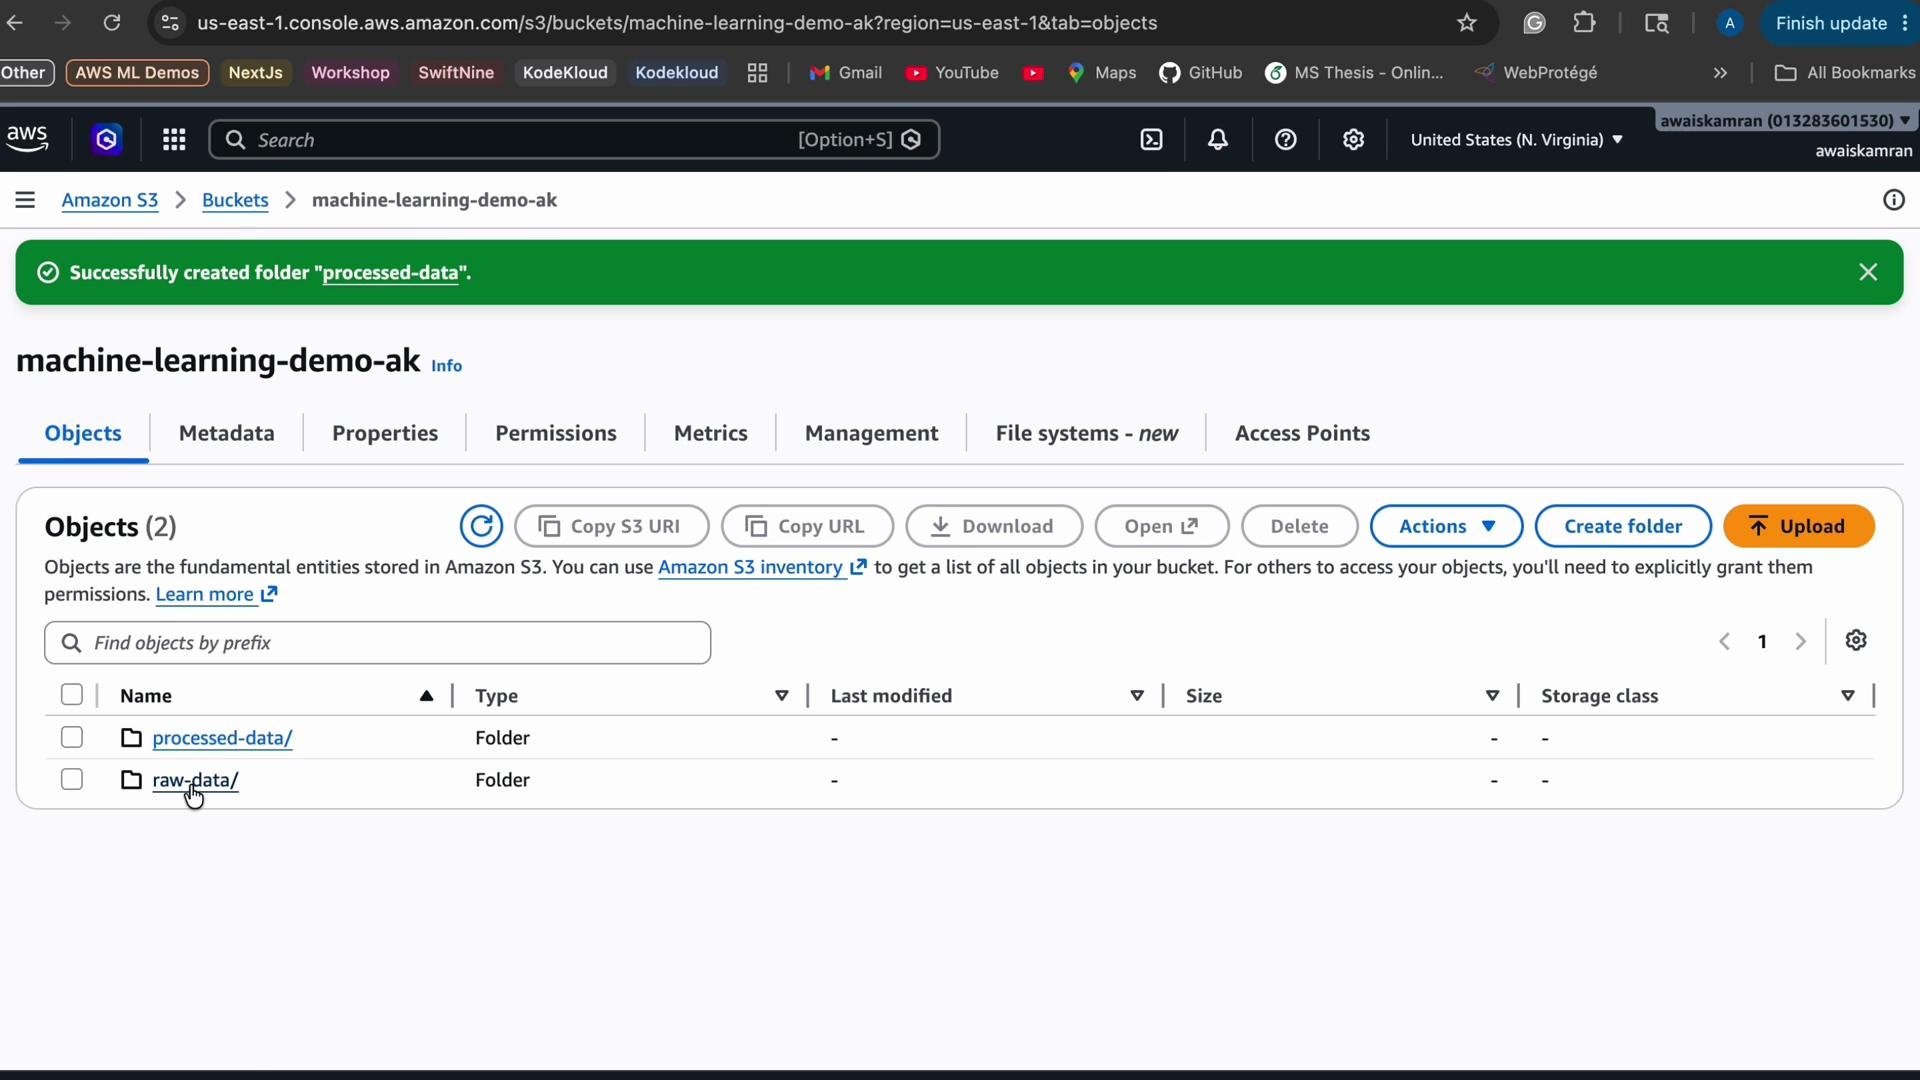Click the purple hexagon icon beside AWS logo
Viewport: 1920px width, 1080px height.
(107, 140)
